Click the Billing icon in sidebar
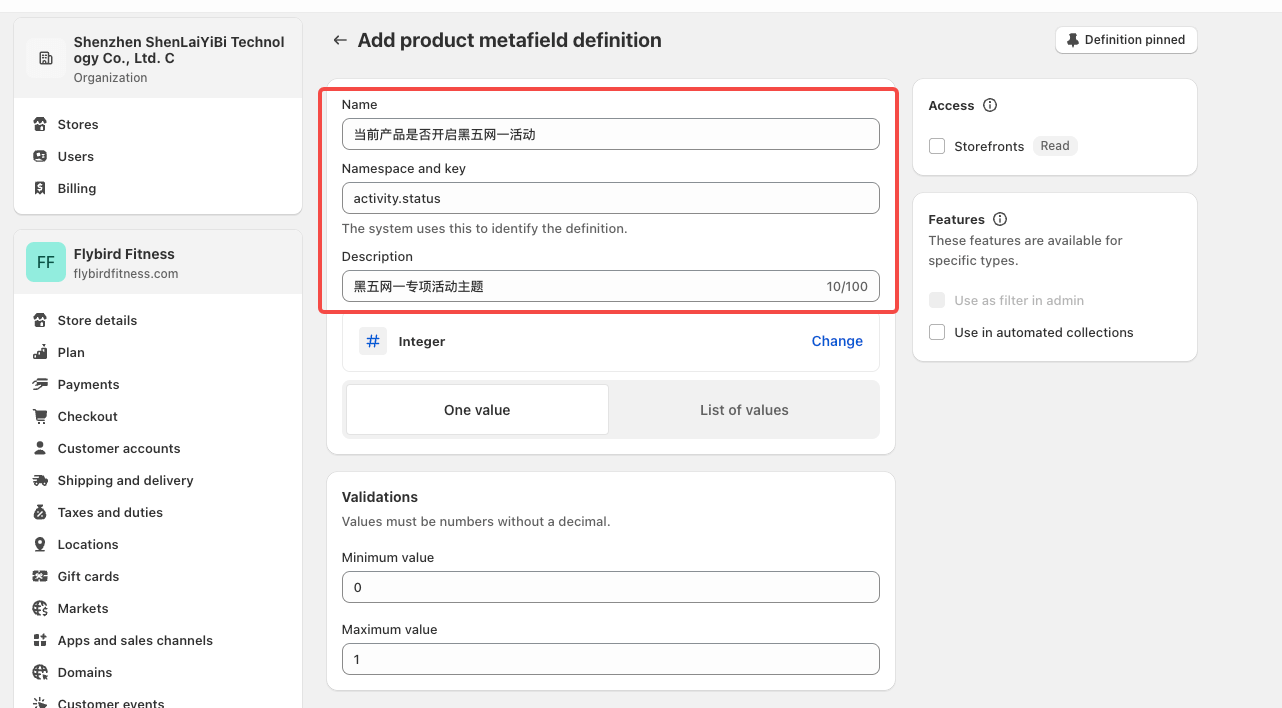This screenshot has width=1282, height=708. point(40,189)
